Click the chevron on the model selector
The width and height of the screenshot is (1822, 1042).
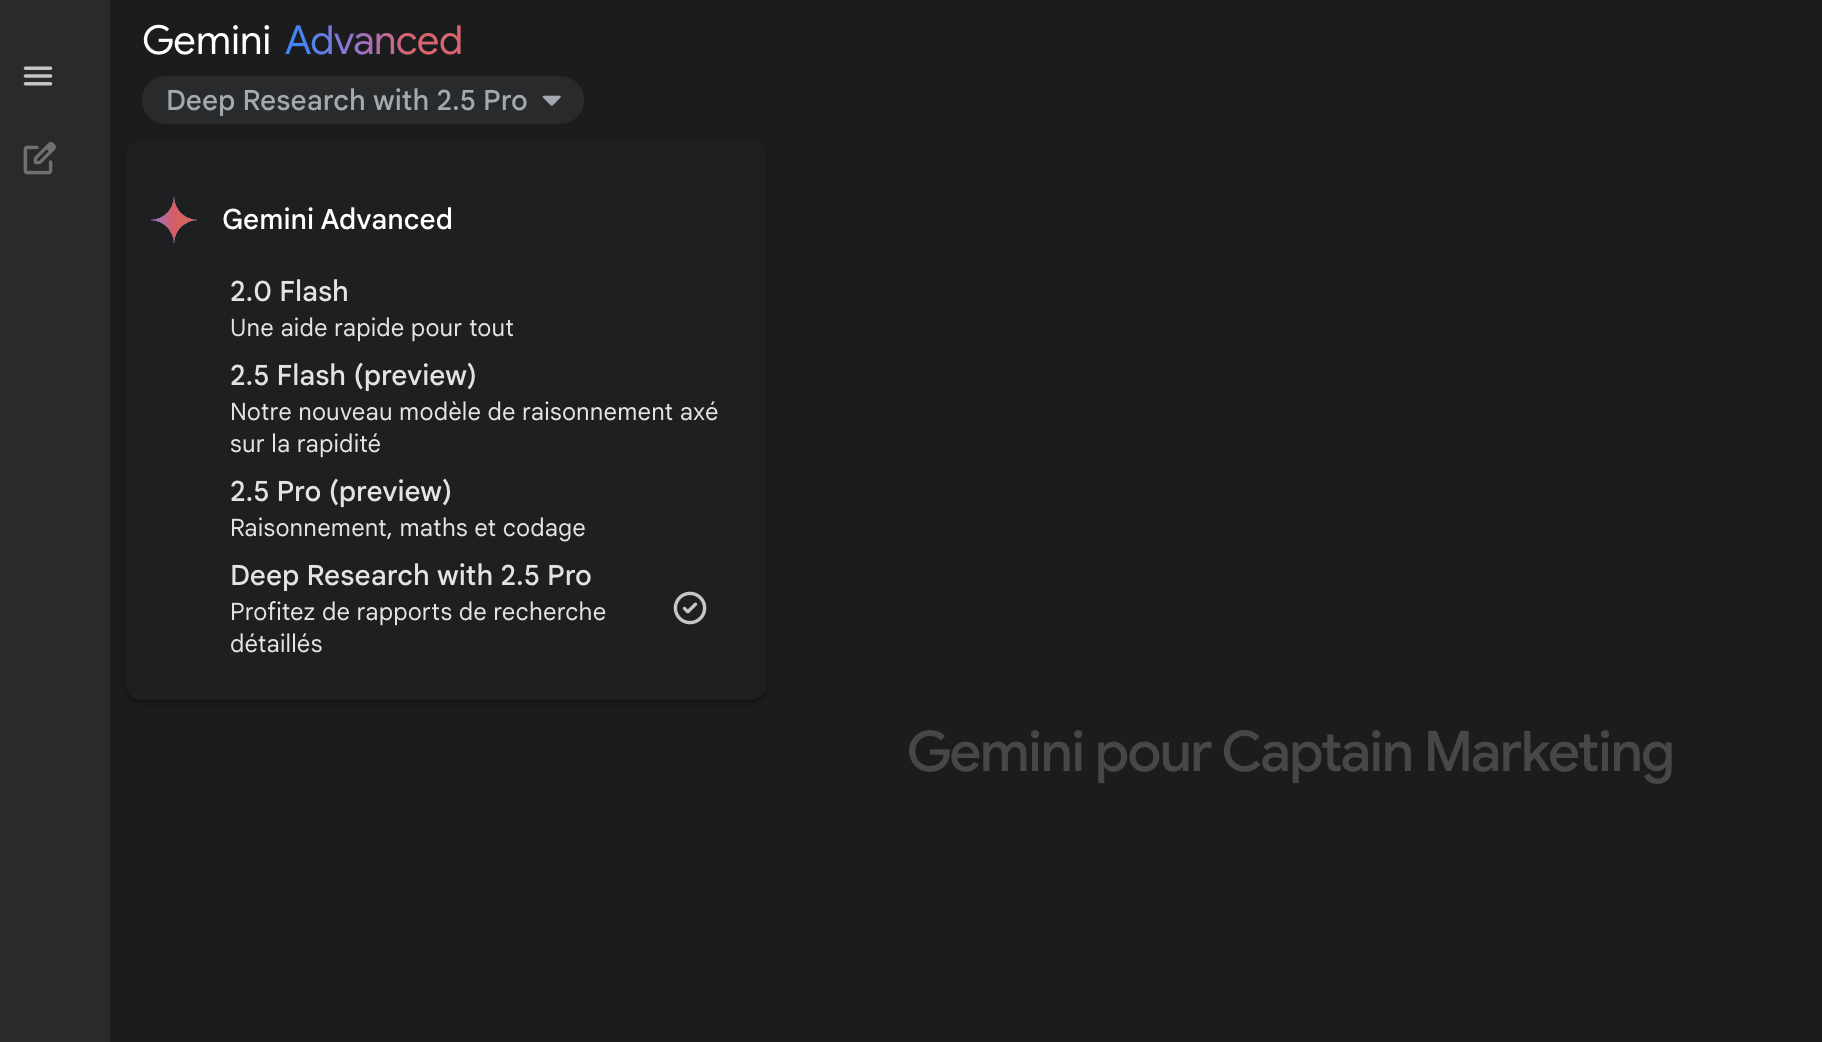pos(553,100)
